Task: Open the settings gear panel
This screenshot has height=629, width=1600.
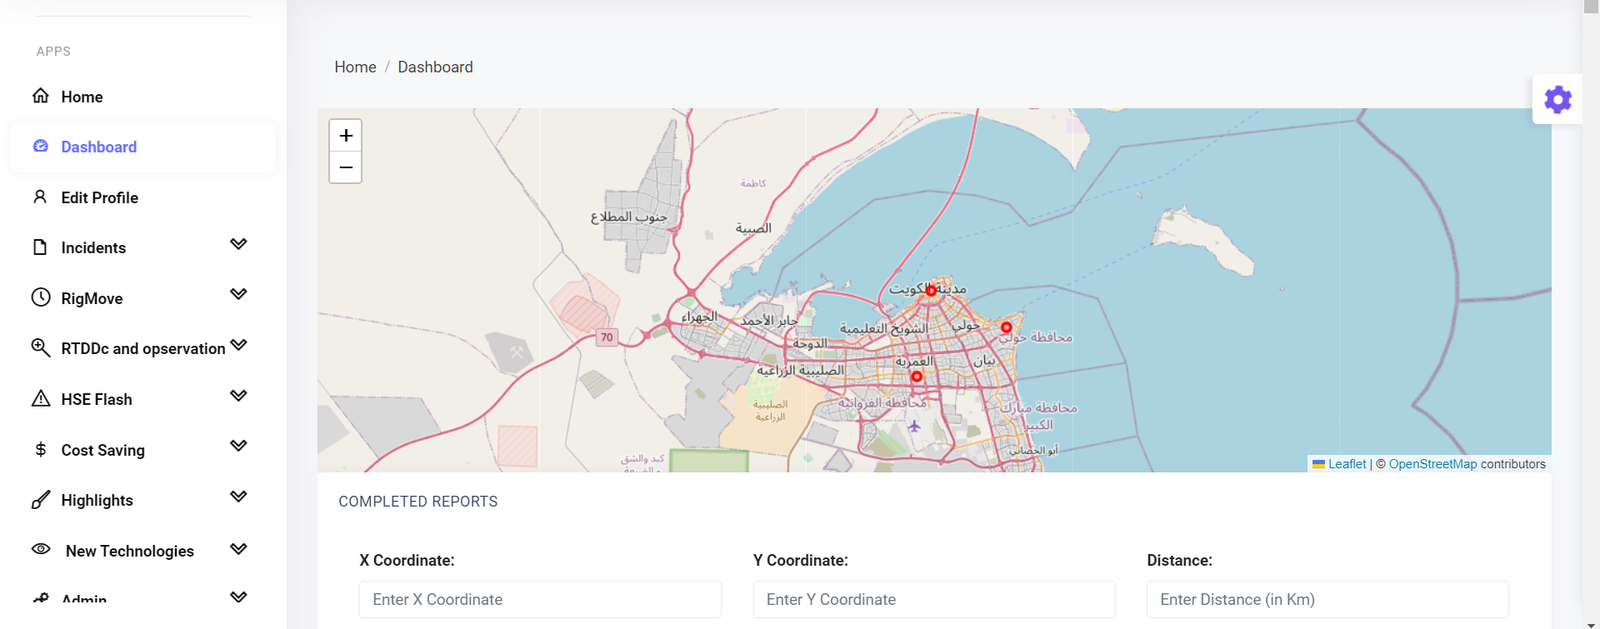Action: [x=1557, y=99]
